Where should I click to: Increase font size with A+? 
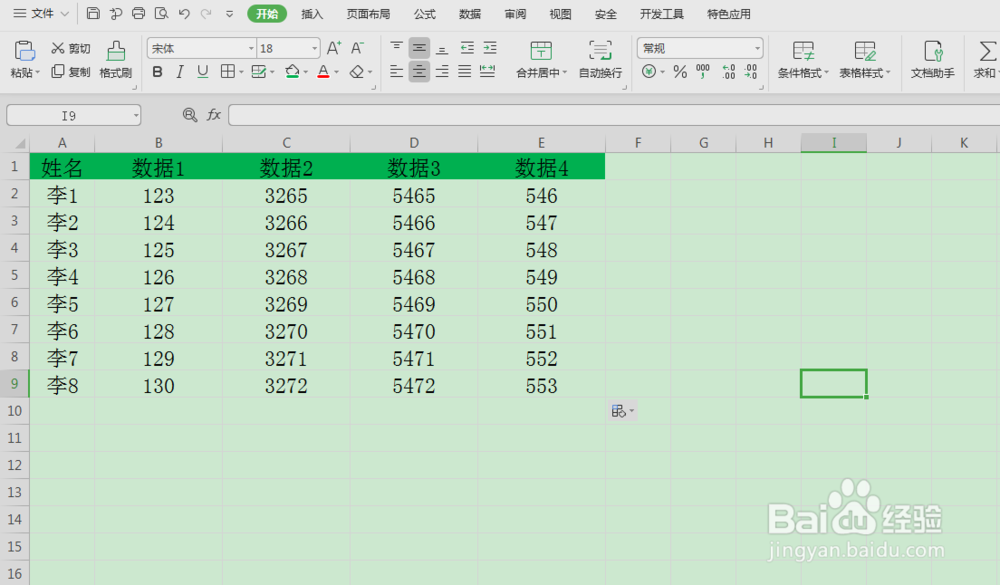pyautogui.click(x=334, y=48)
